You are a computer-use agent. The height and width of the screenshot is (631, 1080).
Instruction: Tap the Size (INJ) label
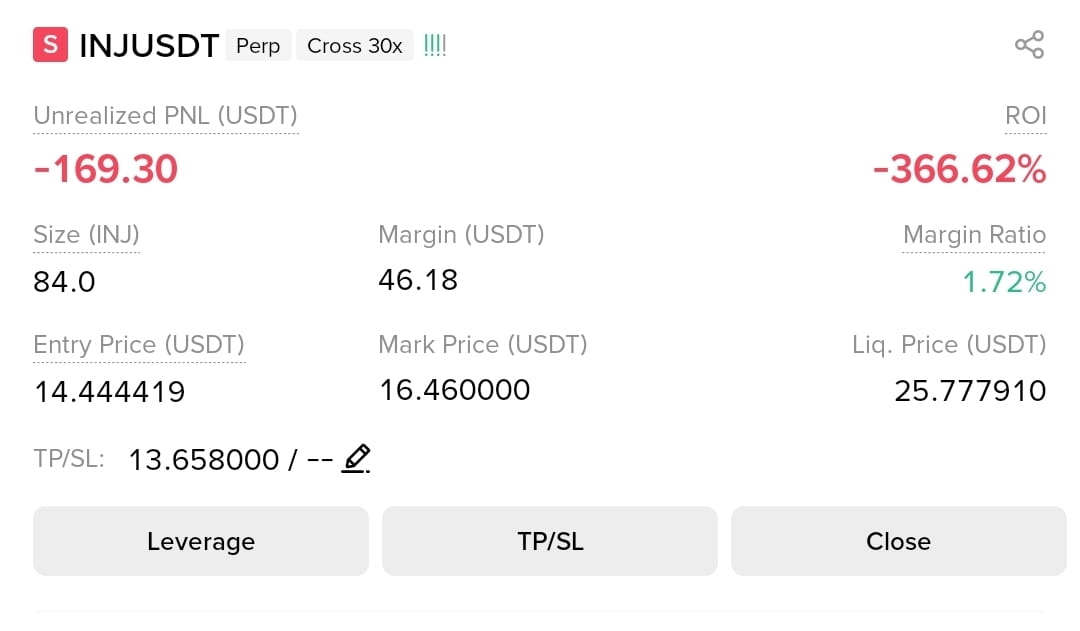point(86,235)
